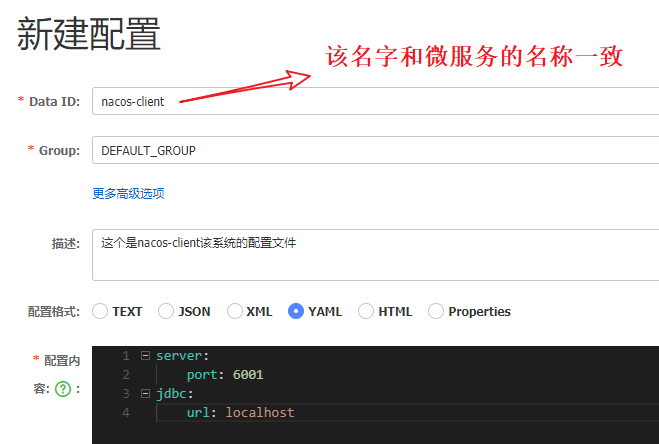Select the JSON format radio button

(166, 312)
